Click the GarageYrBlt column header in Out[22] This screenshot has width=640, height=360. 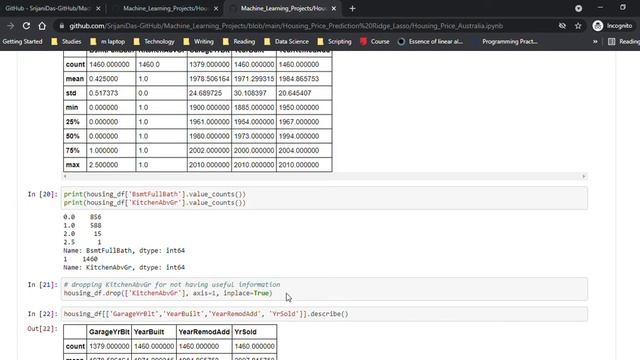(x=109, y=332)
